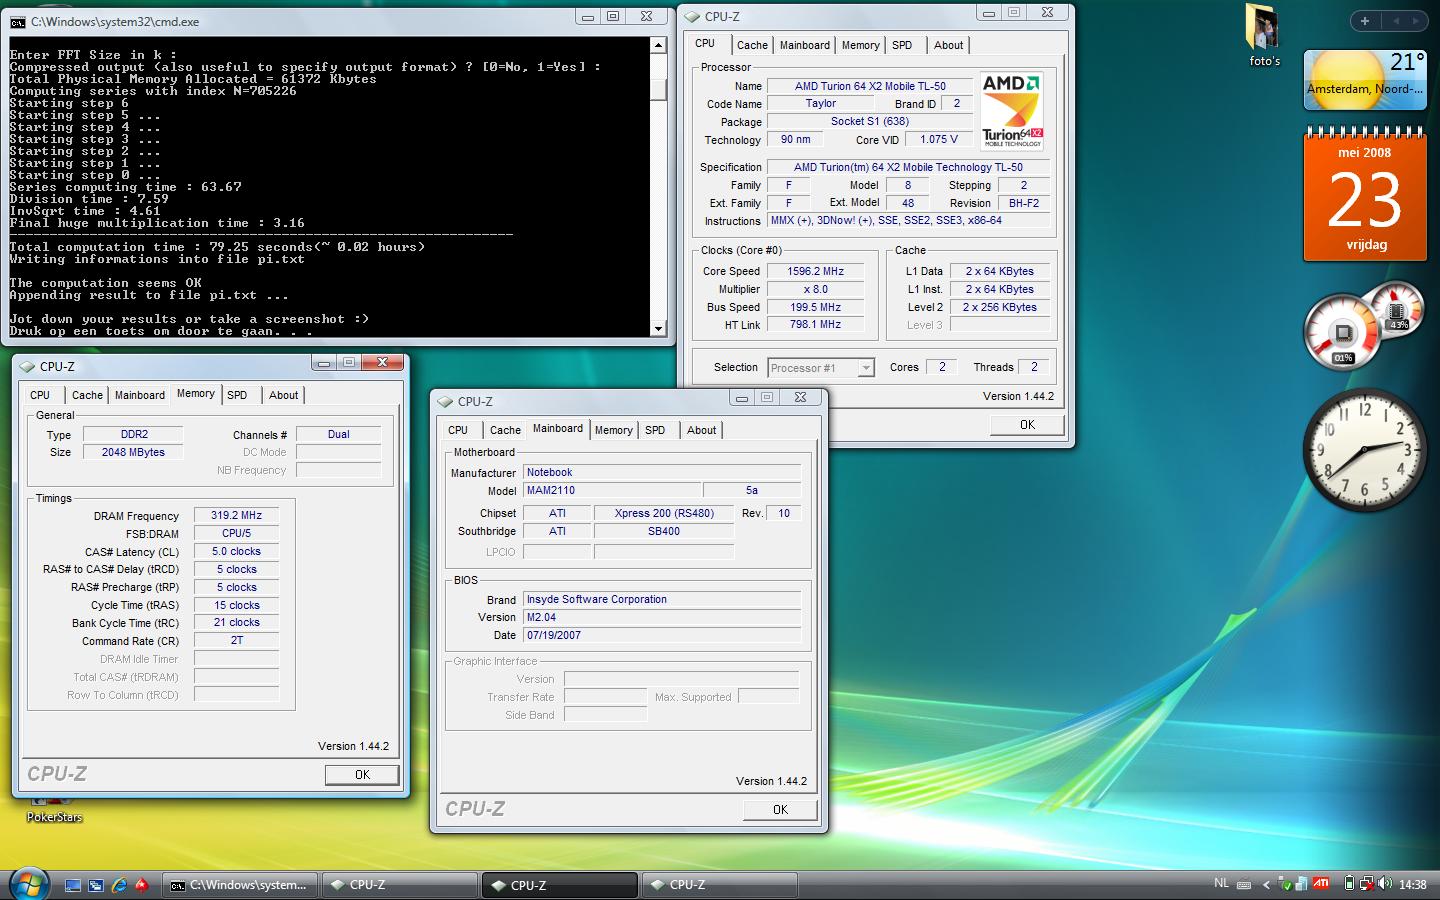Click the Chipset value Xpress 200 (RS480)
The image size is (1440, 900).
tap(664, 514)
